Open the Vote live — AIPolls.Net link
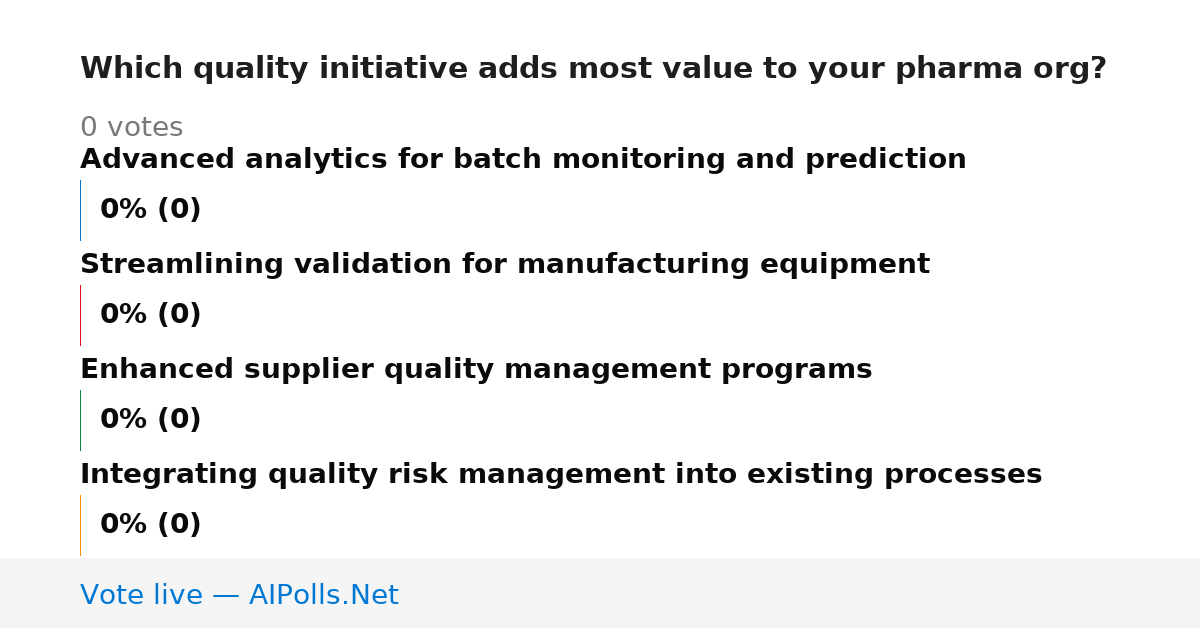The width and height of the screenshot is (1200, 628). 239,596
